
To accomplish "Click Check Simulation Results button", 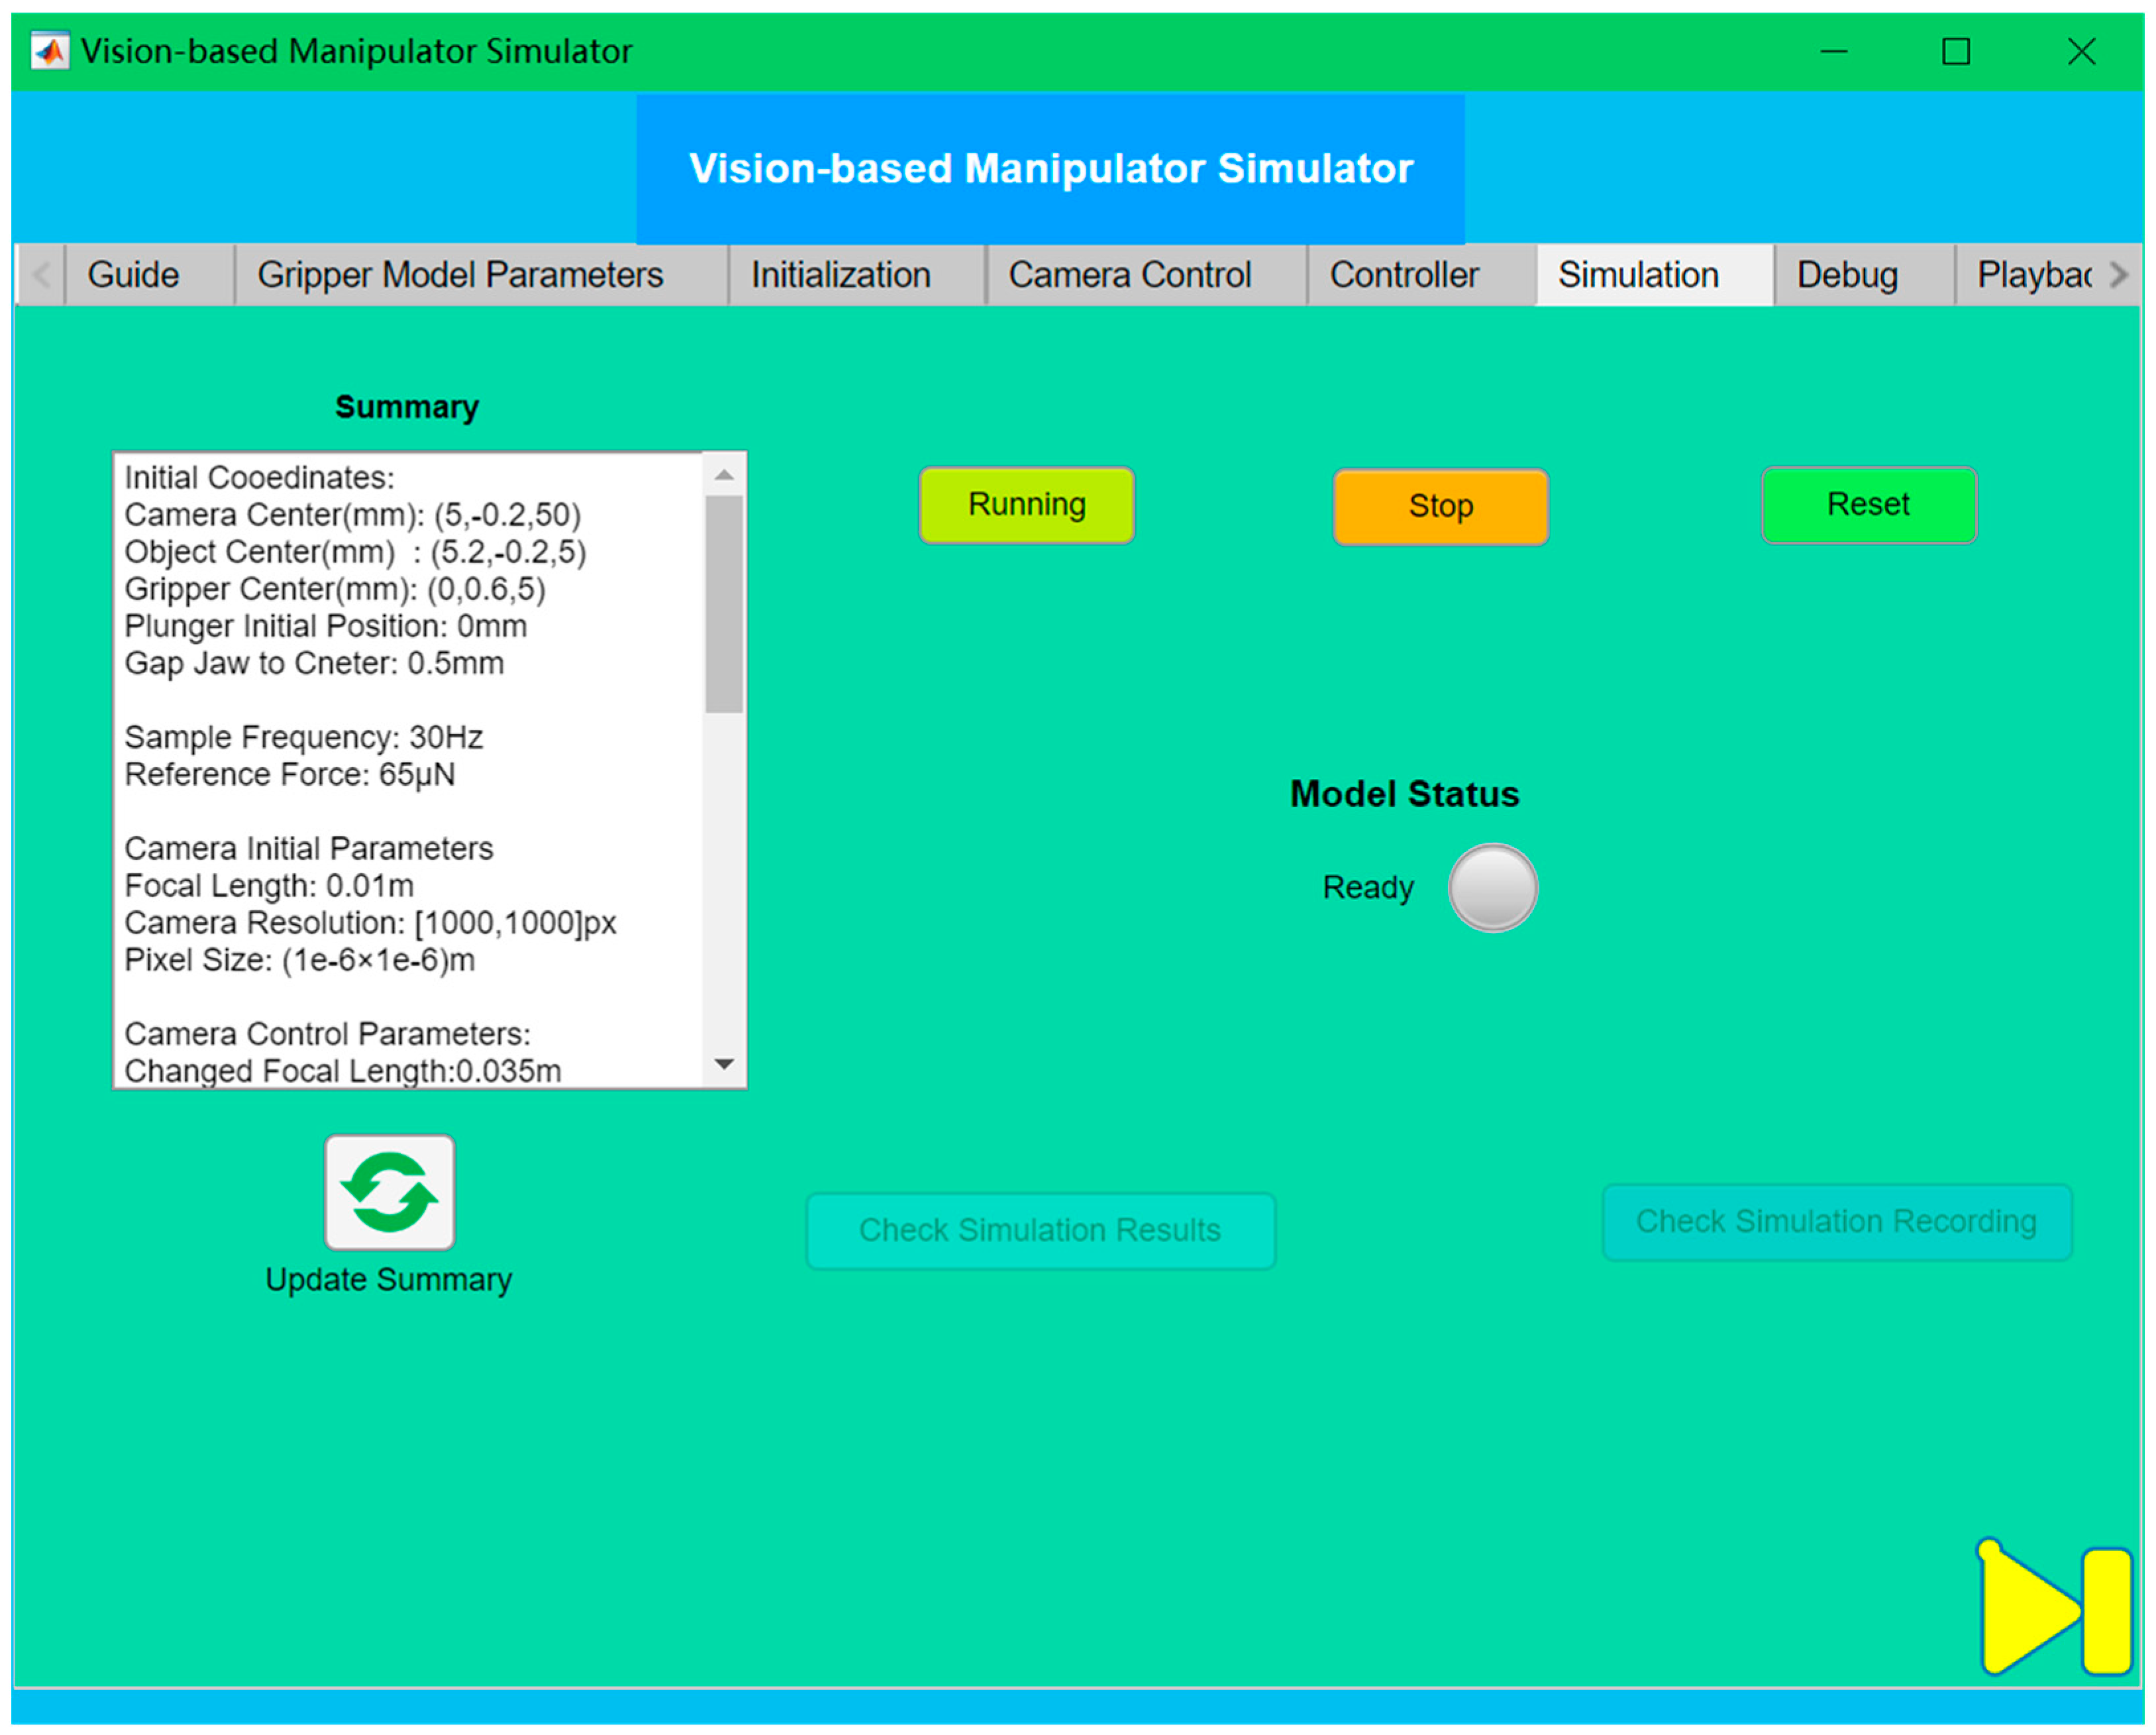I will pyautogui.click(x=1040, y=1230).
